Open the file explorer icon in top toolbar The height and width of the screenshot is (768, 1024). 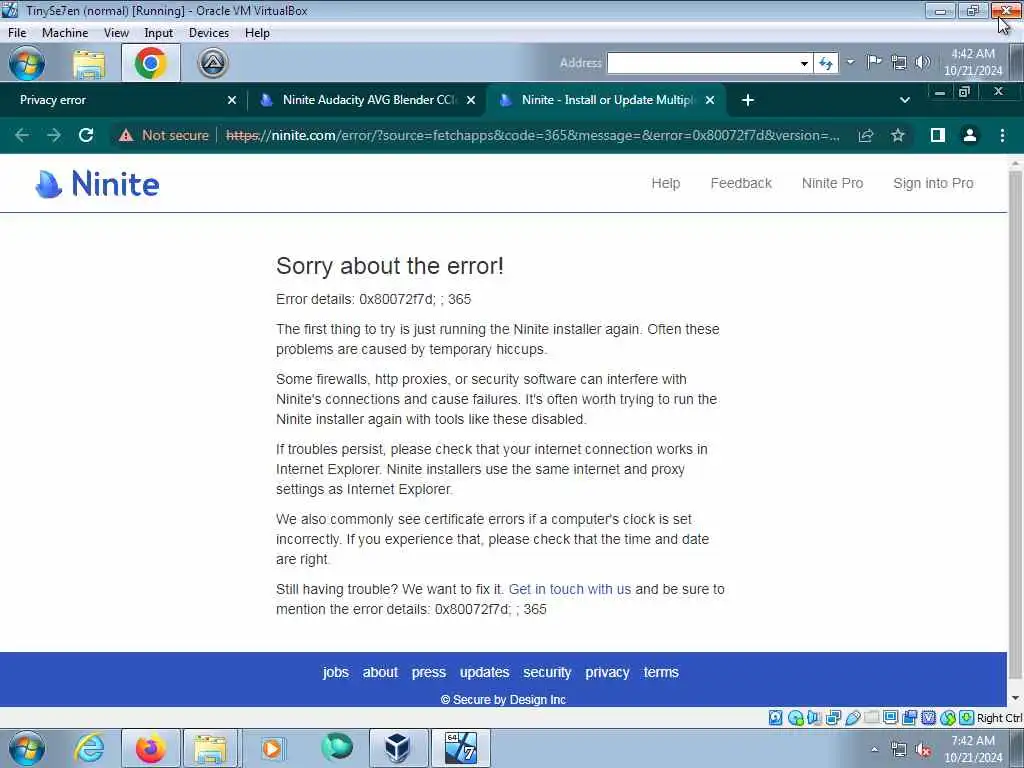pos(89,63)
